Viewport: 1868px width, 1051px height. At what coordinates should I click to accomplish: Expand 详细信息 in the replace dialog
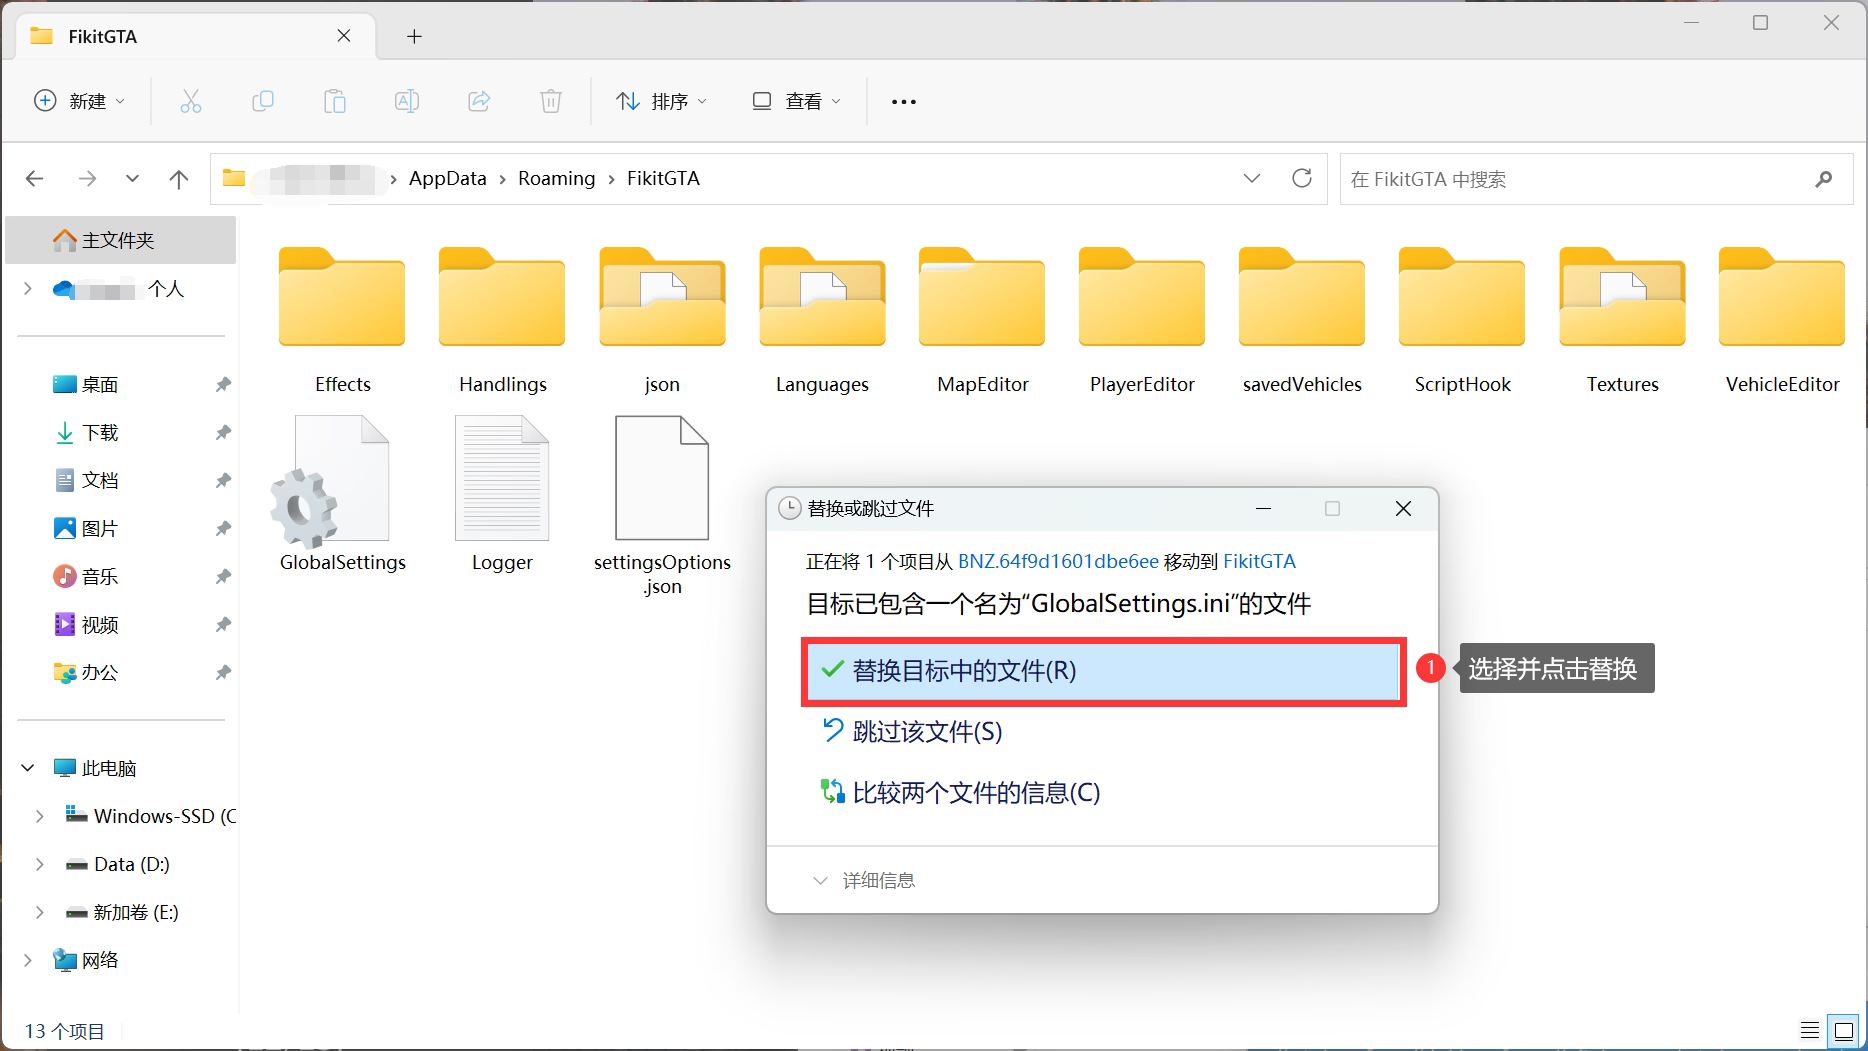pos(864,880)
